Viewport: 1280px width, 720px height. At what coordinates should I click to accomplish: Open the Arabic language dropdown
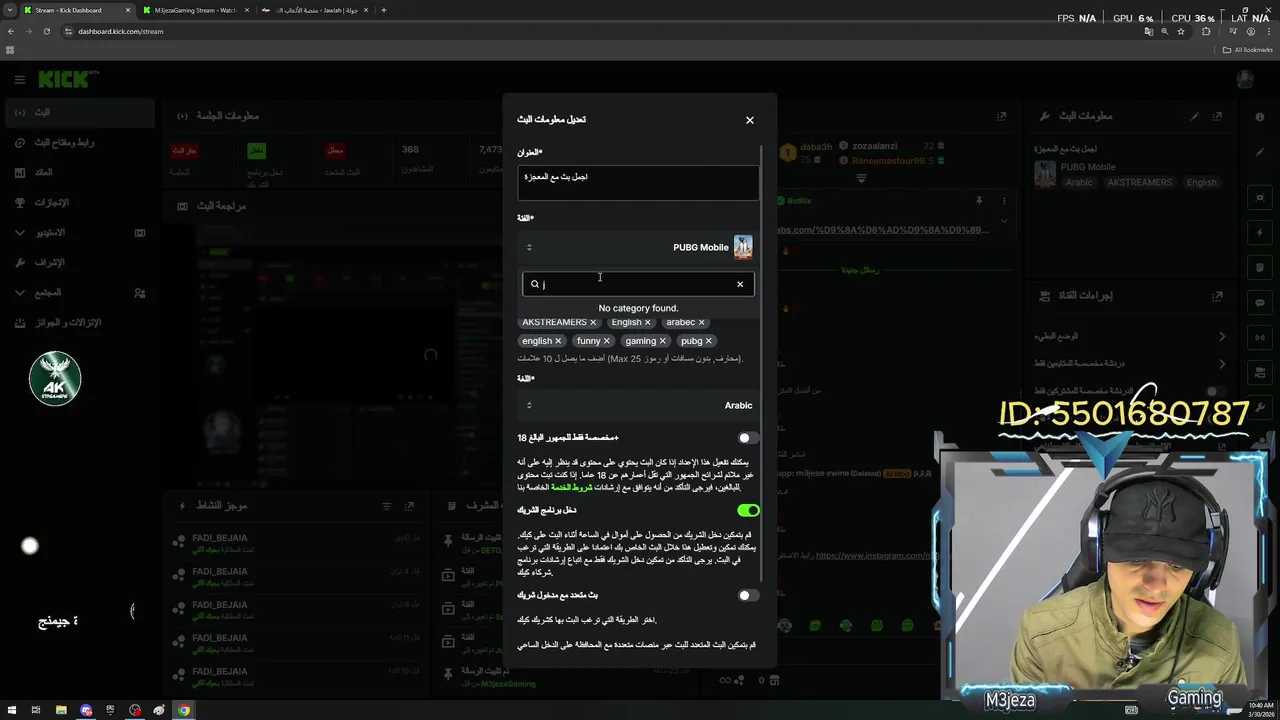pyautogui.click(x=637, y=405)
